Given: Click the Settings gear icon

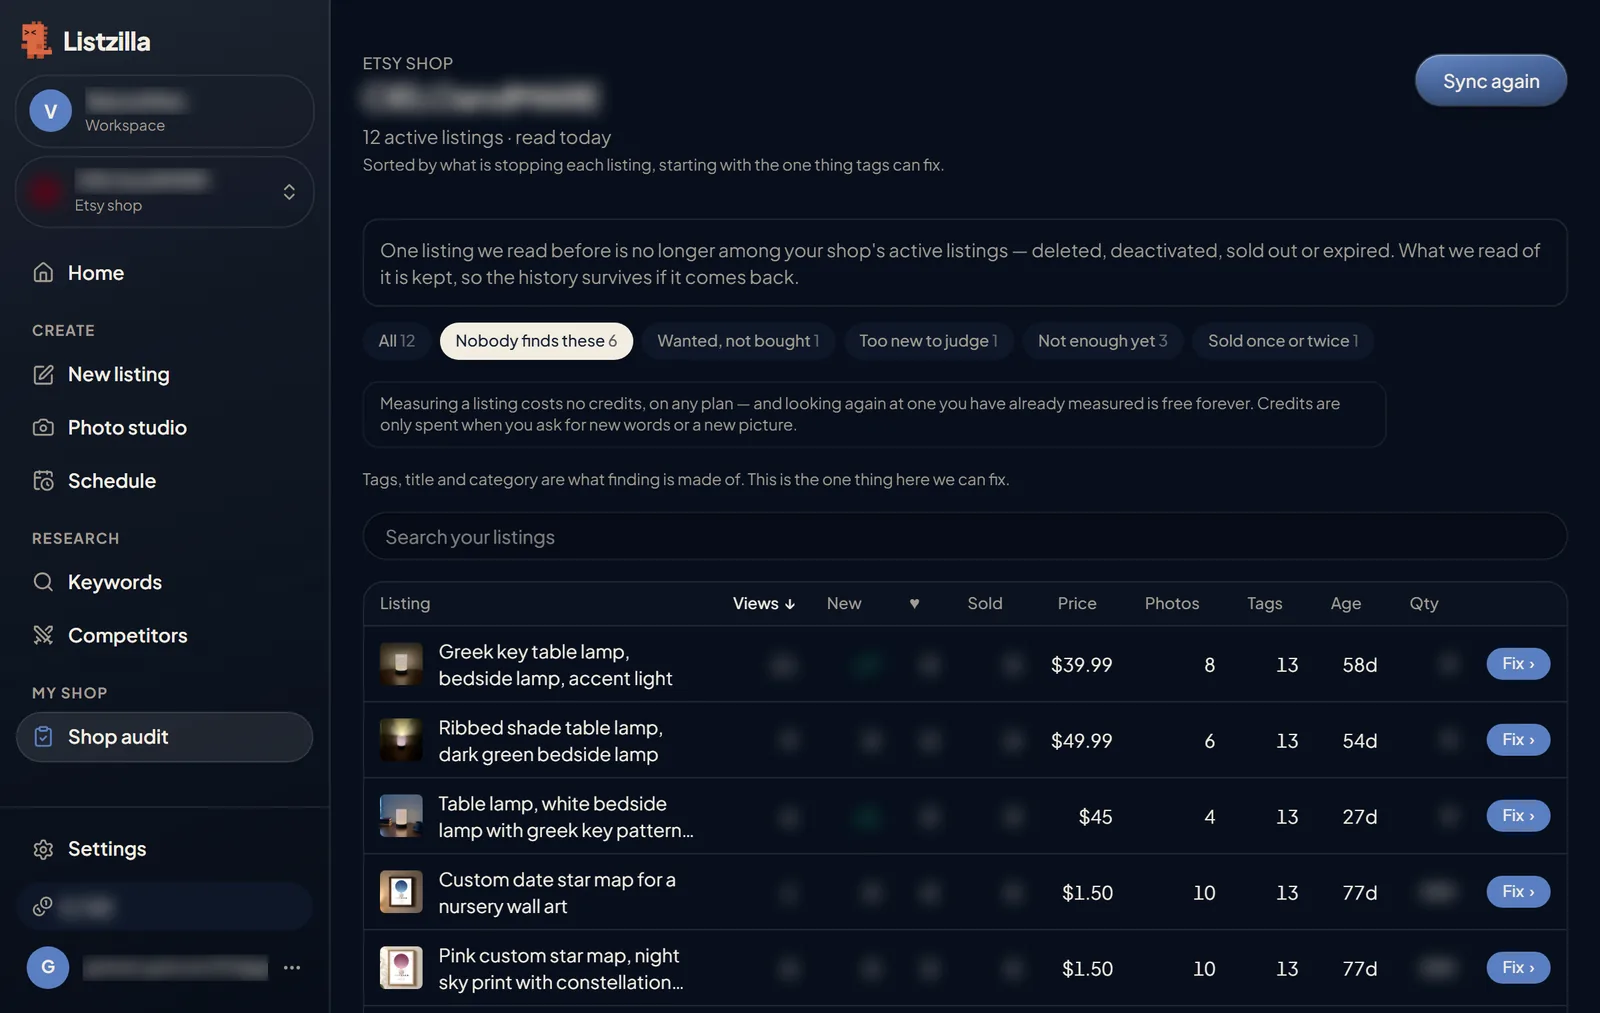Looking at the screenshot, I should 43,849.
